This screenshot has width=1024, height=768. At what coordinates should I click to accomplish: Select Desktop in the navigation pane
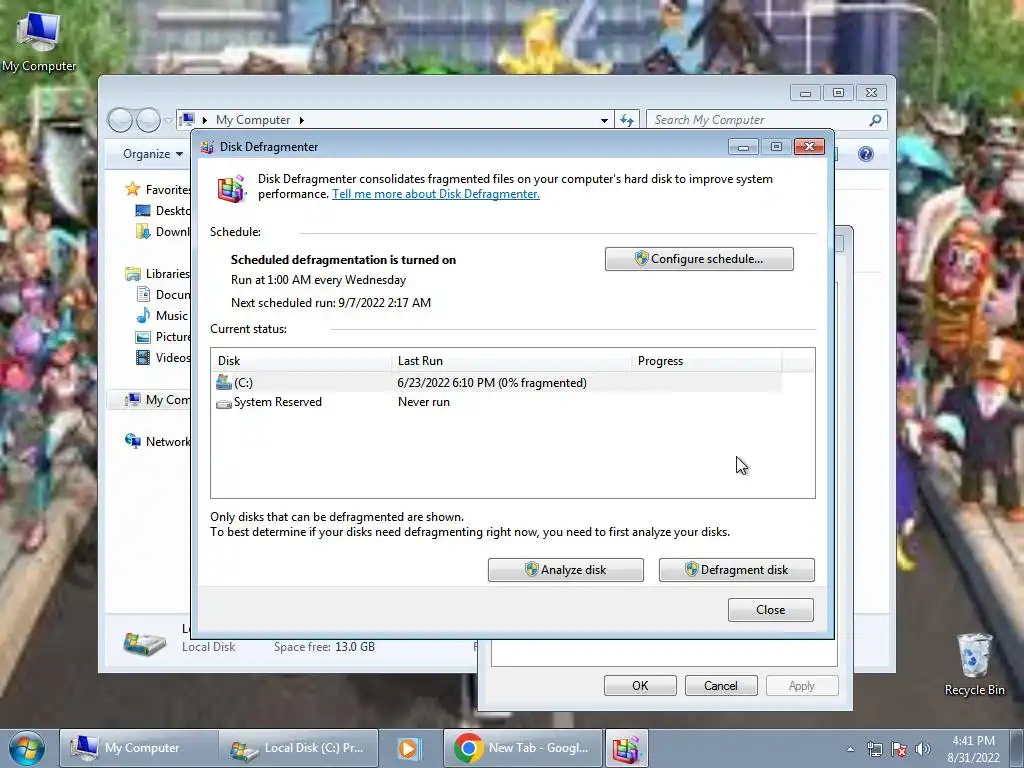coord(163,210)
